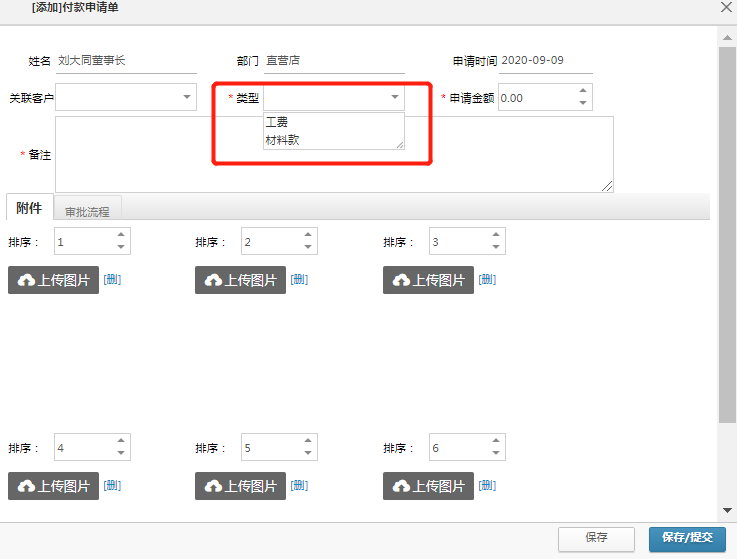This screenshot has height=559, width=737.
Task: Click the dialog's vertical scrollbar
Action: (727, 230)
